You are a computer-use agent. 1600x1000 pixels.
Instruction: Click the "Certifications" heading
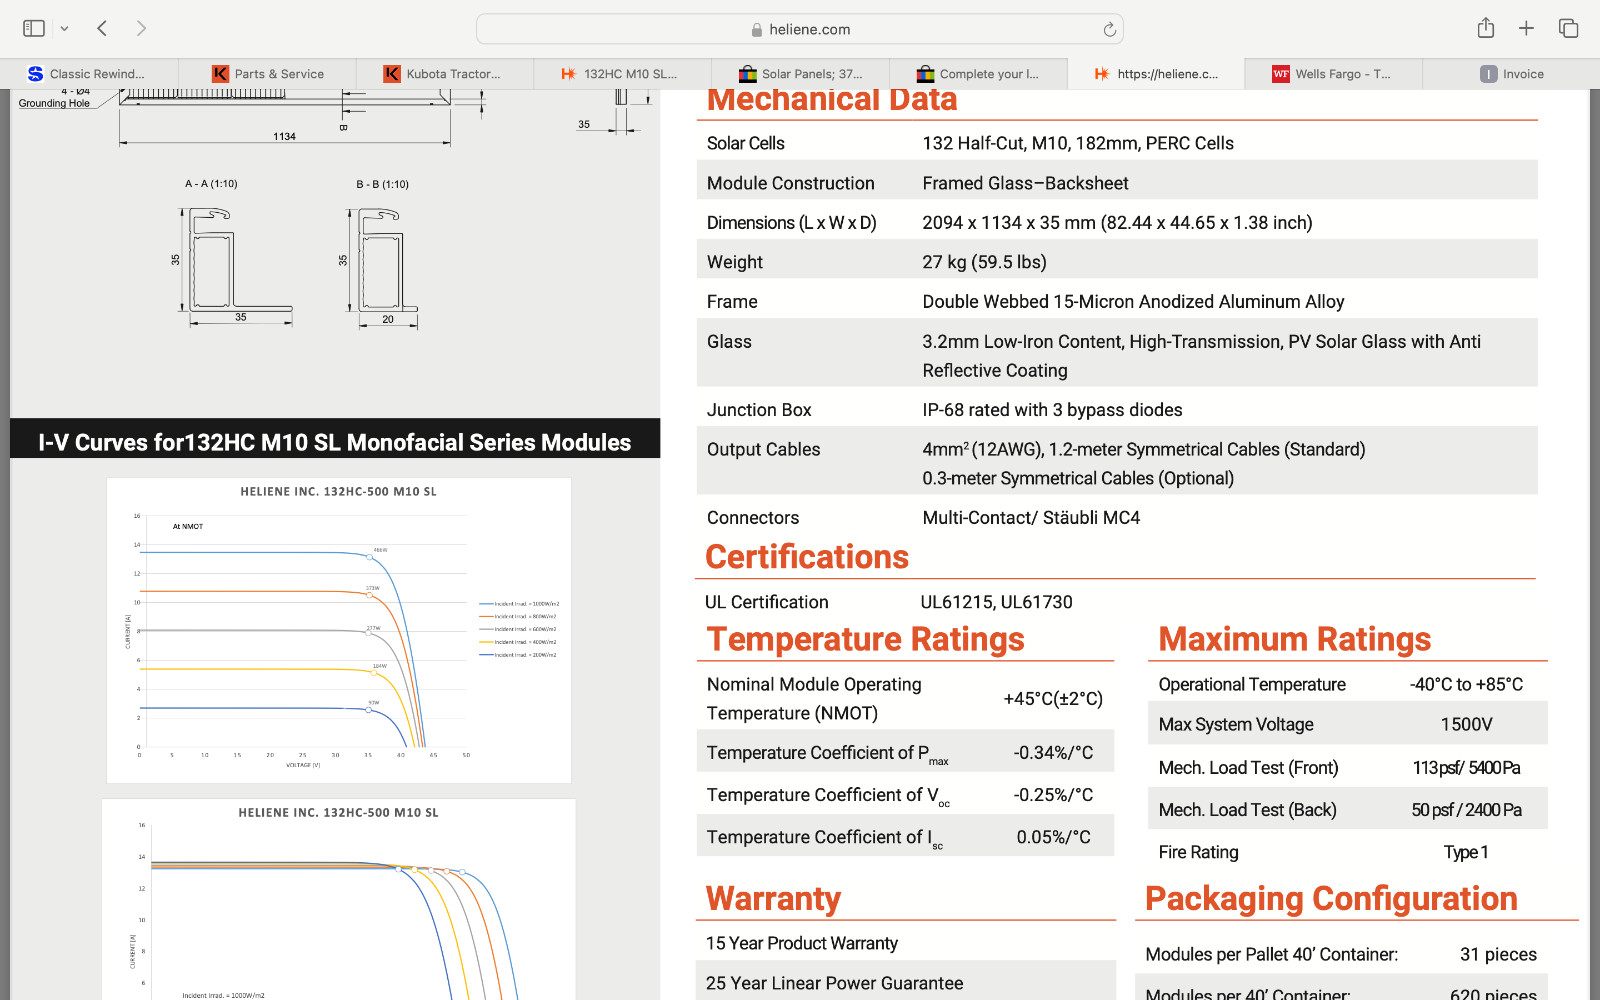(807, 557)
